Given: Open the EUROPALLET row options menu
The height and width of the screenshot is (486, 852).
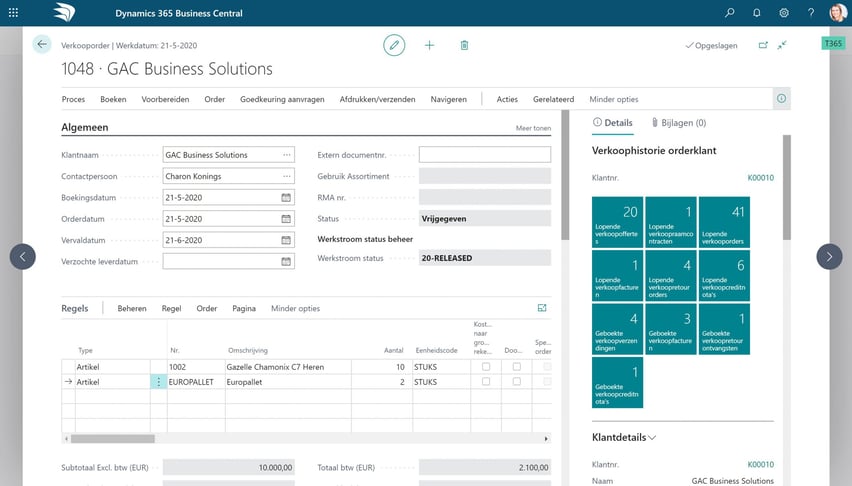Looking at the screenshot, I should pyautogui.click(x=159, y=382).
